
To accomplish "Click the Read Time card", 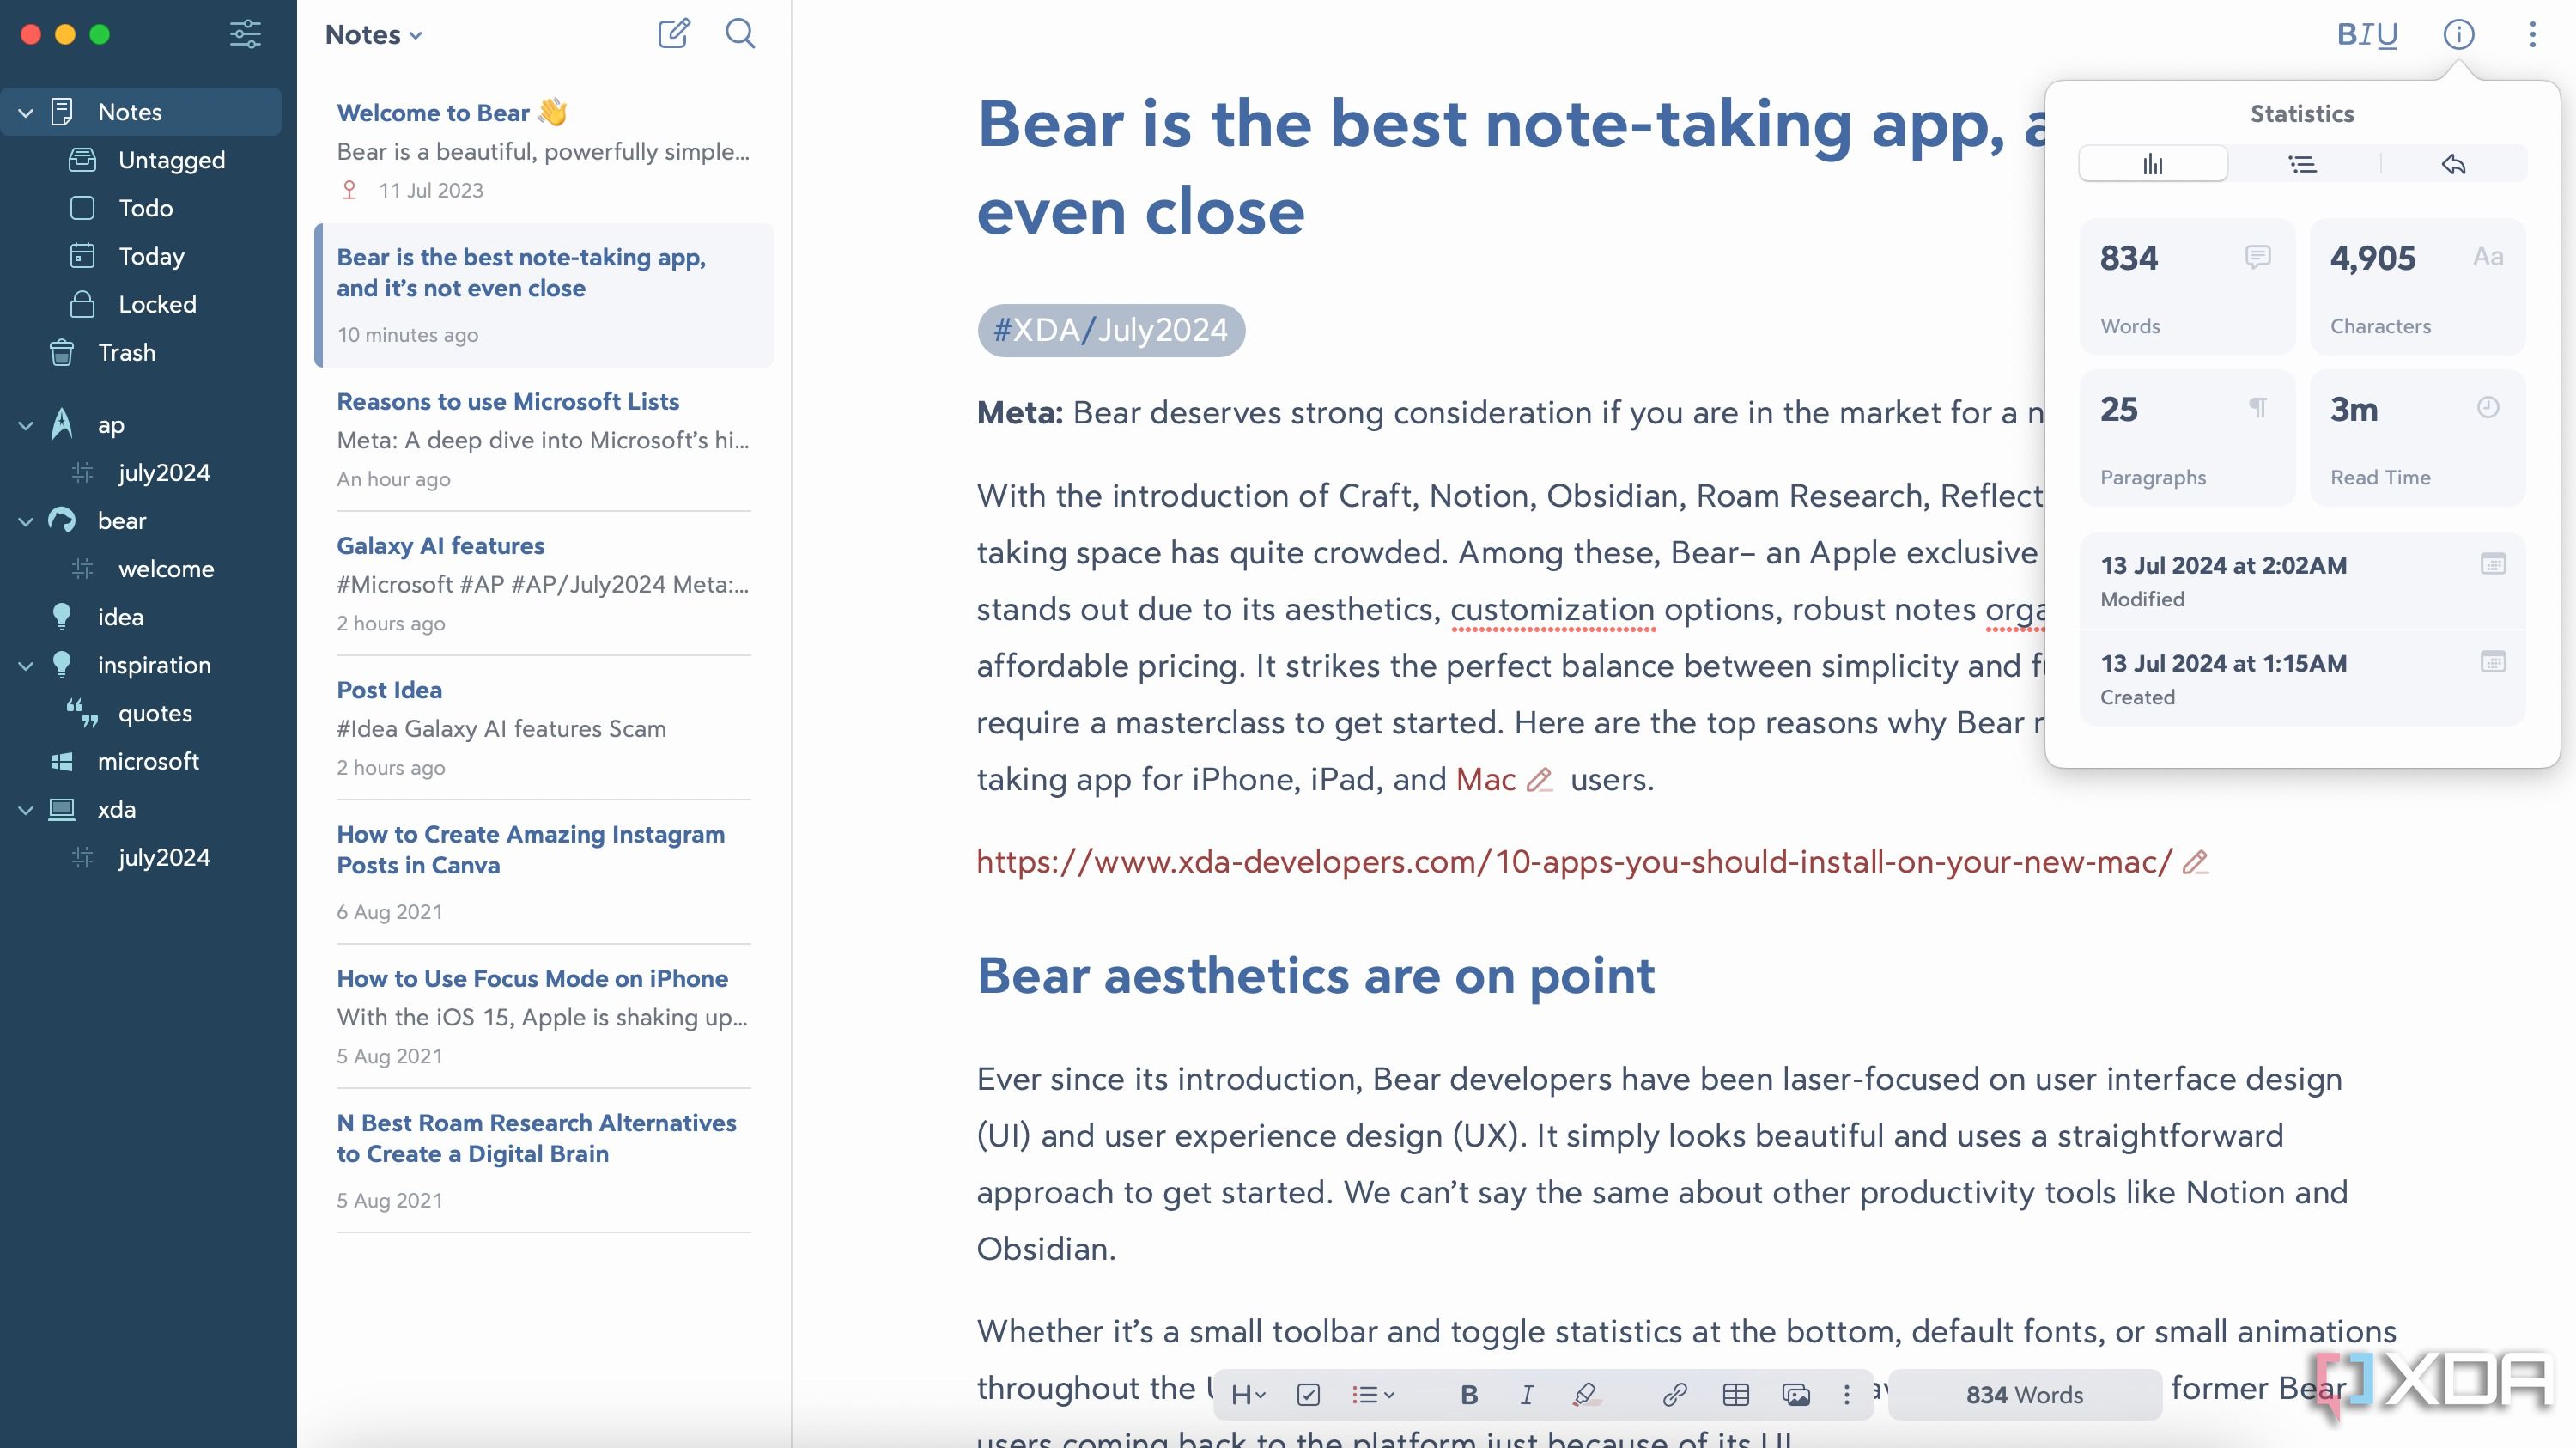I will point(2417,438).
